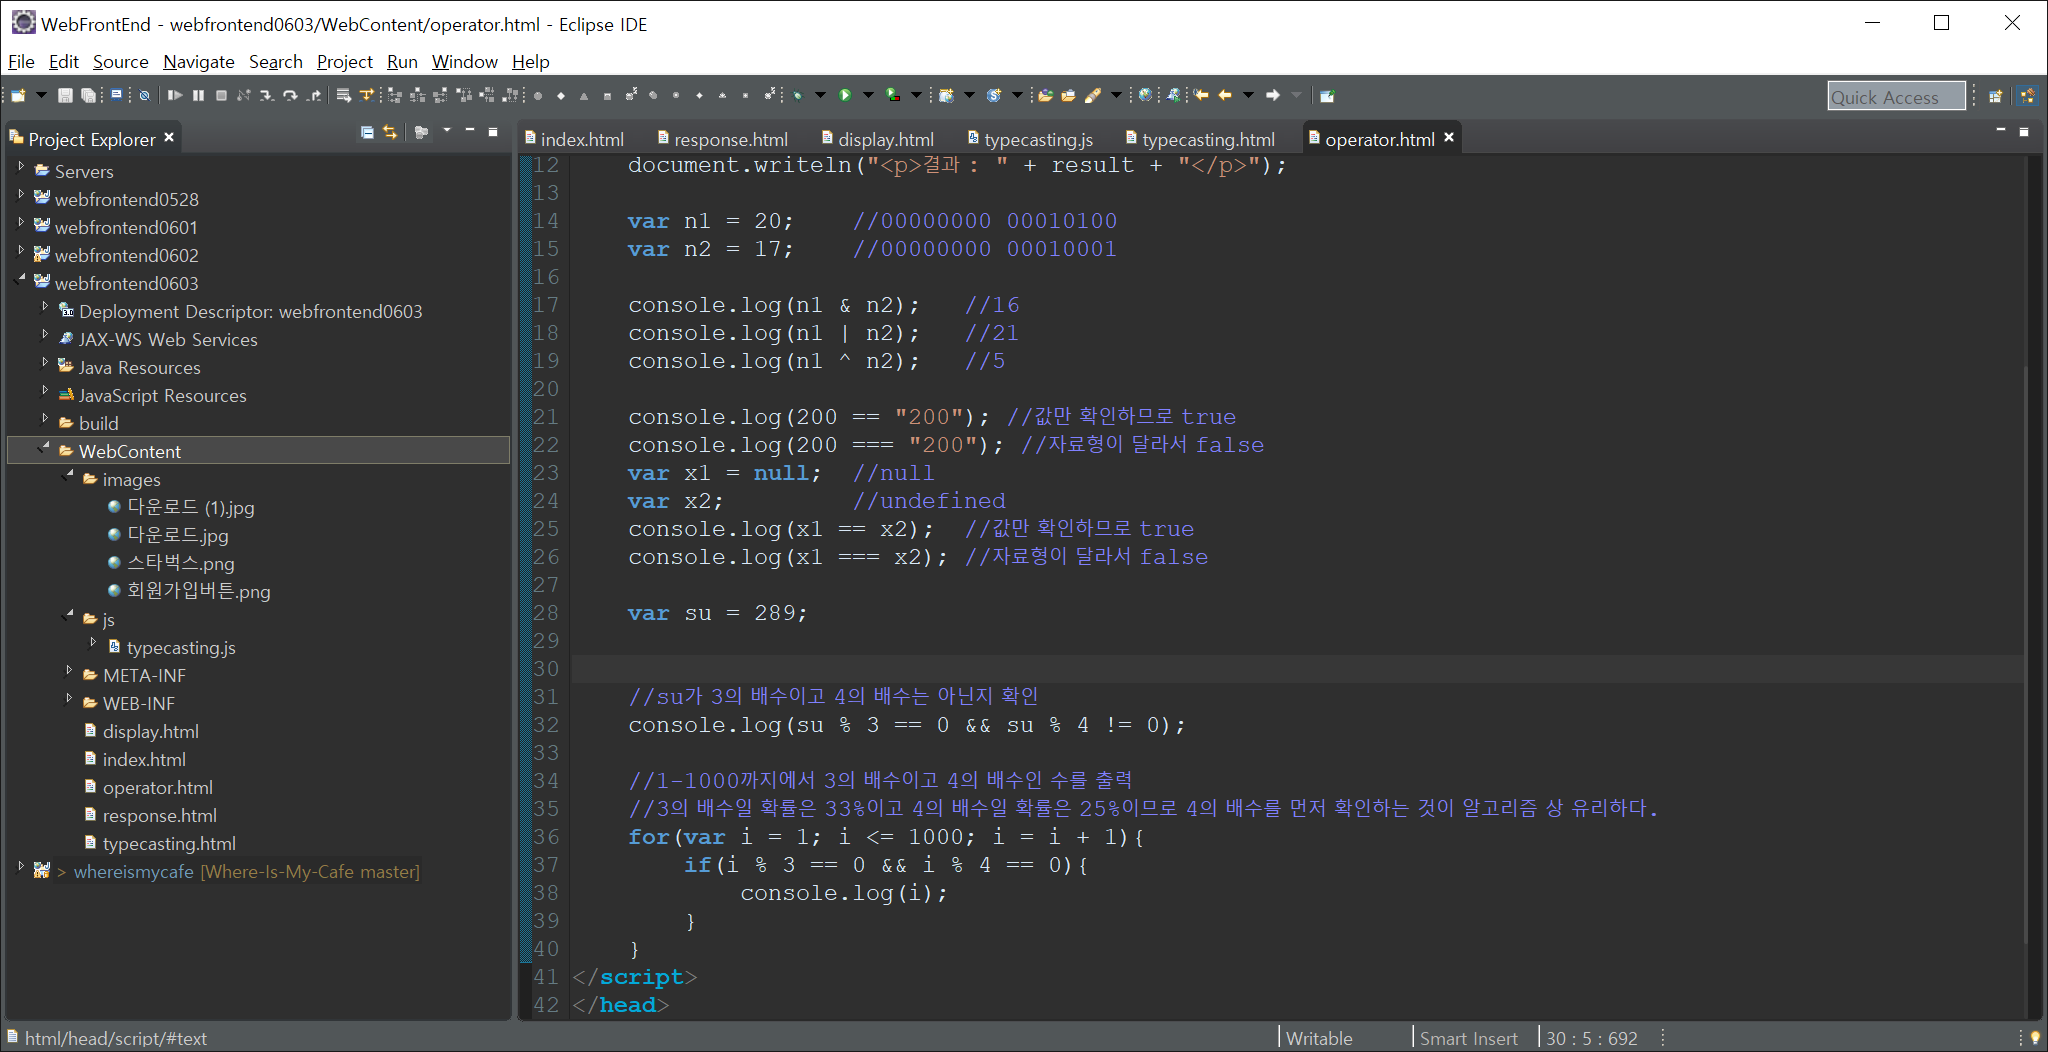Click the Open Type folder icon
Screen dimensions: 2048x1052
1045,96
